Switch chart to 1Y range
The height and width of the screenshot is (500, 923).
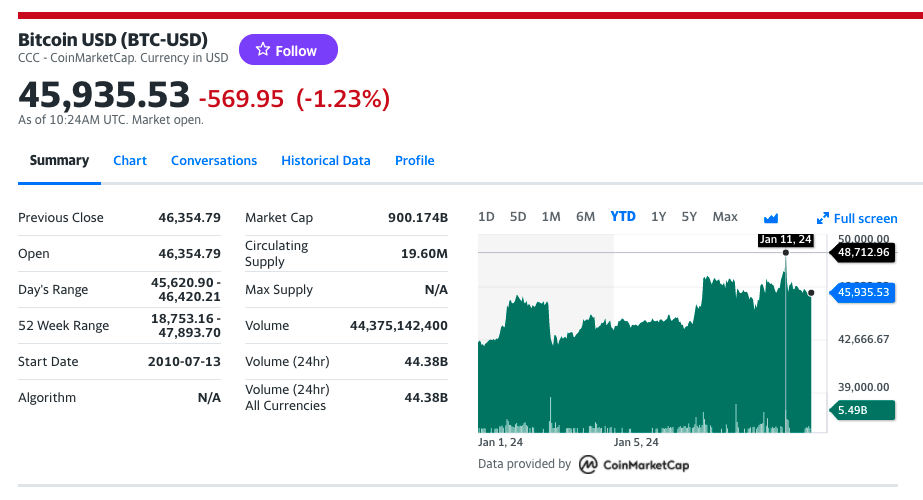click(658, 217)
